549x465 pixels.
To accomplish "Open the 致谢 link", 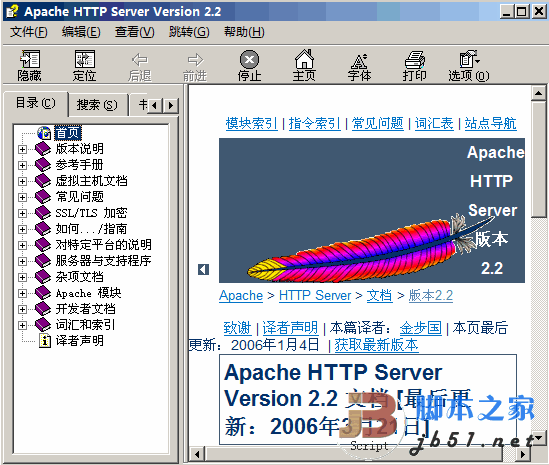I will point(237,328).
